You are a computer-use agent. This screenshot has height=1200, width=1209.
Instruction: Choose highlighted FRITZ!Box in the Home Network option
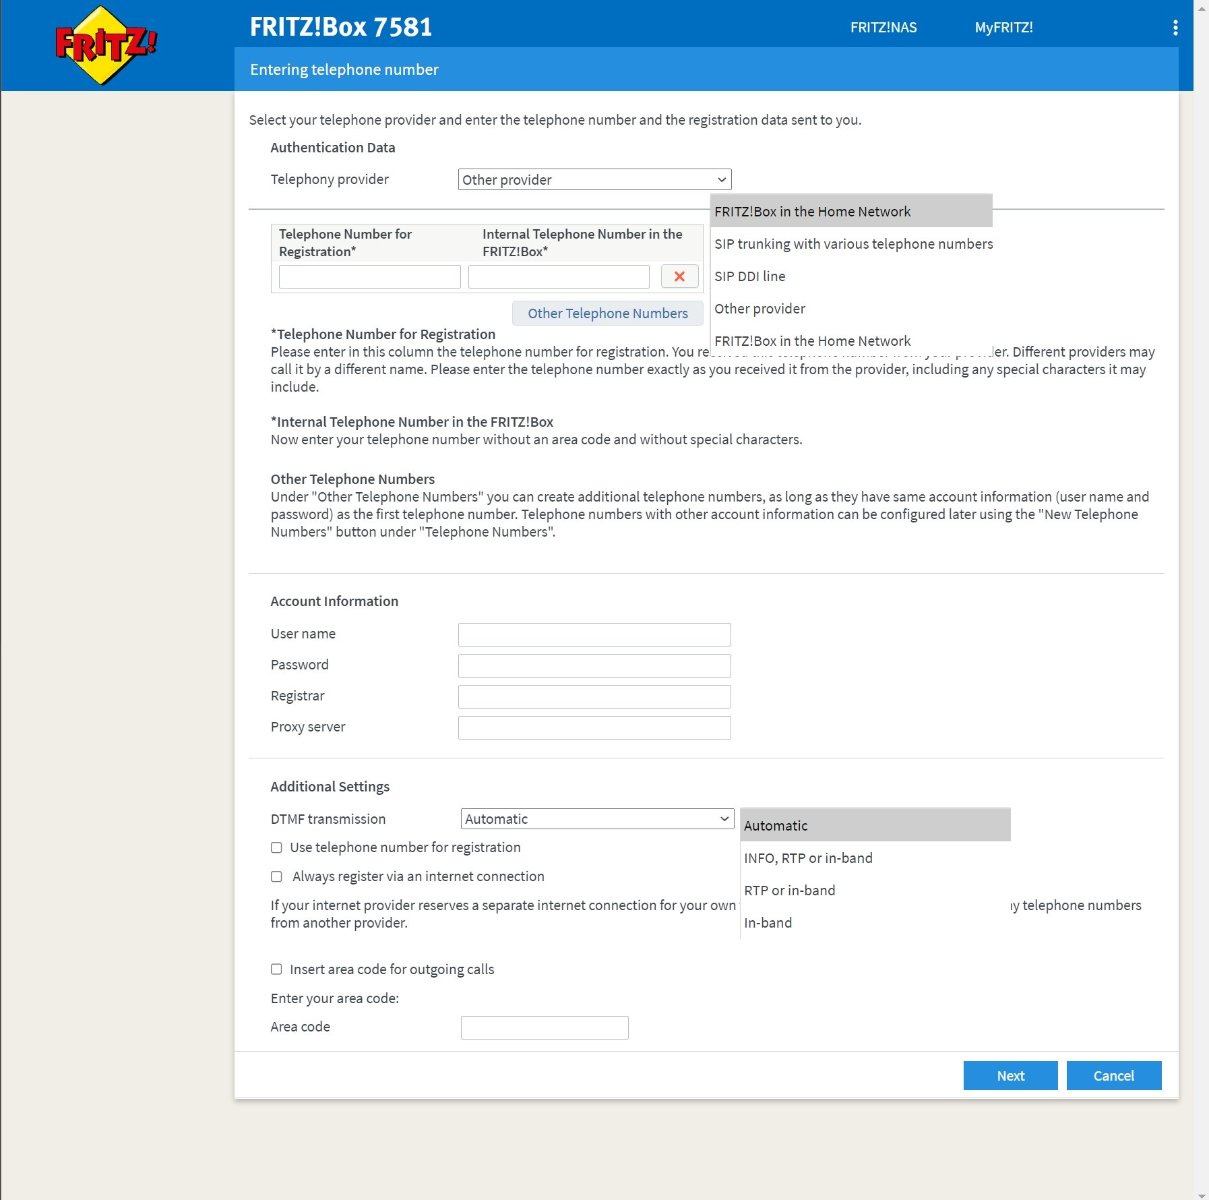851,211
